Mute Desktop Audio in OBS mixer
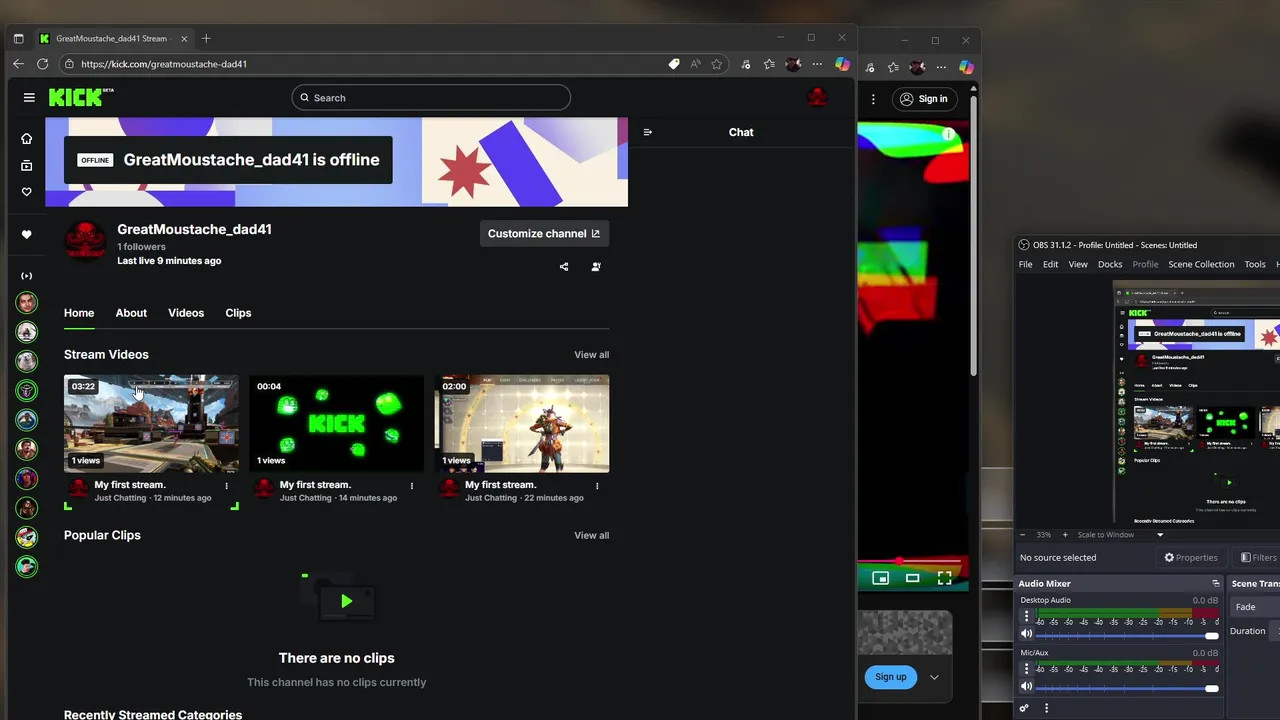1280x720 pixels. (x=1026, y=634)
